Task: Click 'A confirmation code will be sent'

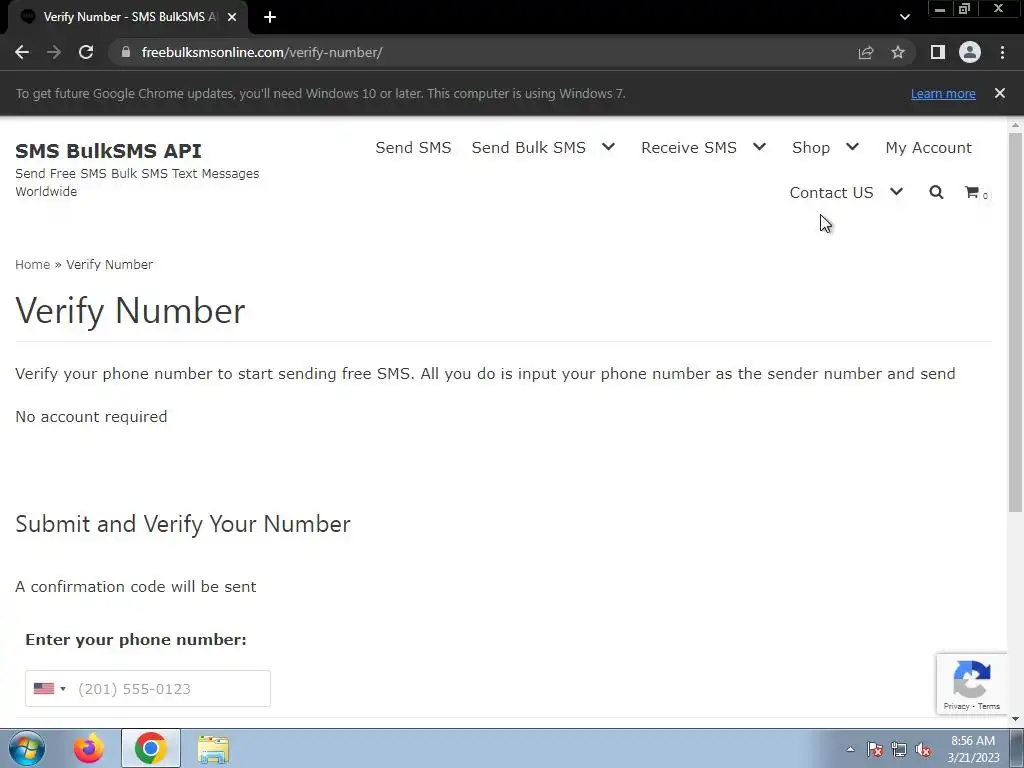Action: [x=136, y=586]
